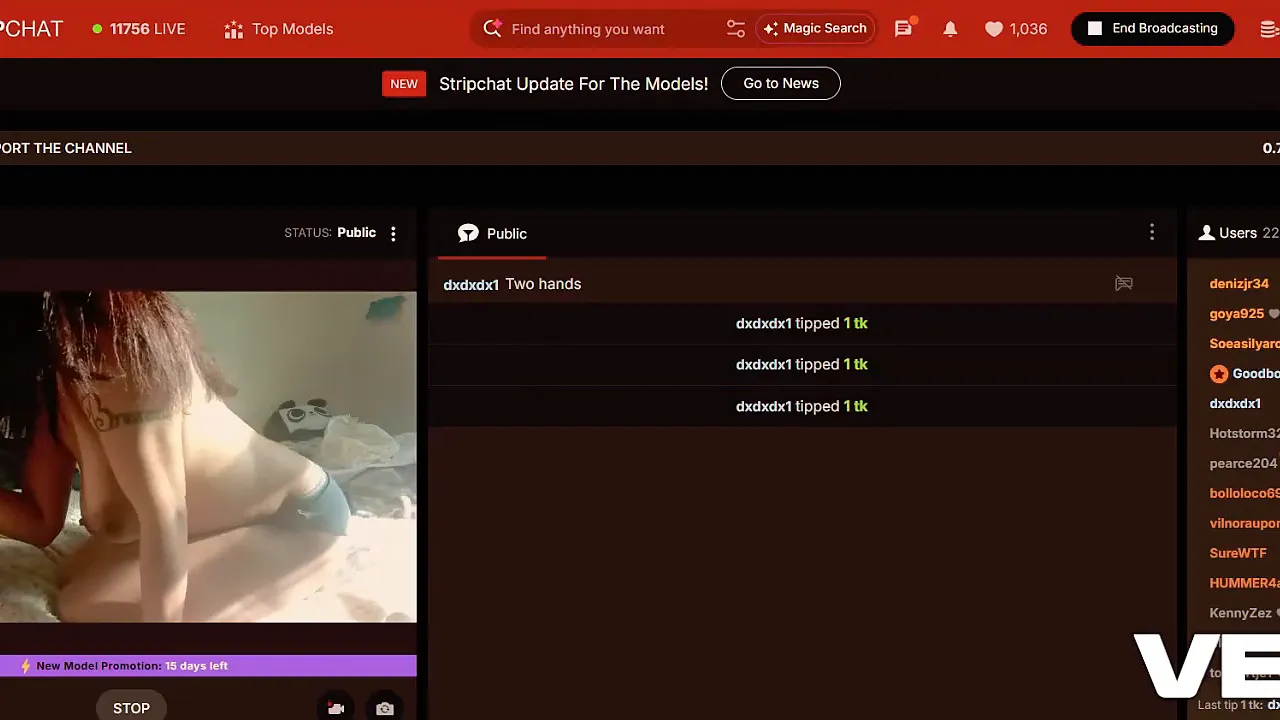
Task: Click the photo camera snapshot icon
Action: click(x=385, y=708)
